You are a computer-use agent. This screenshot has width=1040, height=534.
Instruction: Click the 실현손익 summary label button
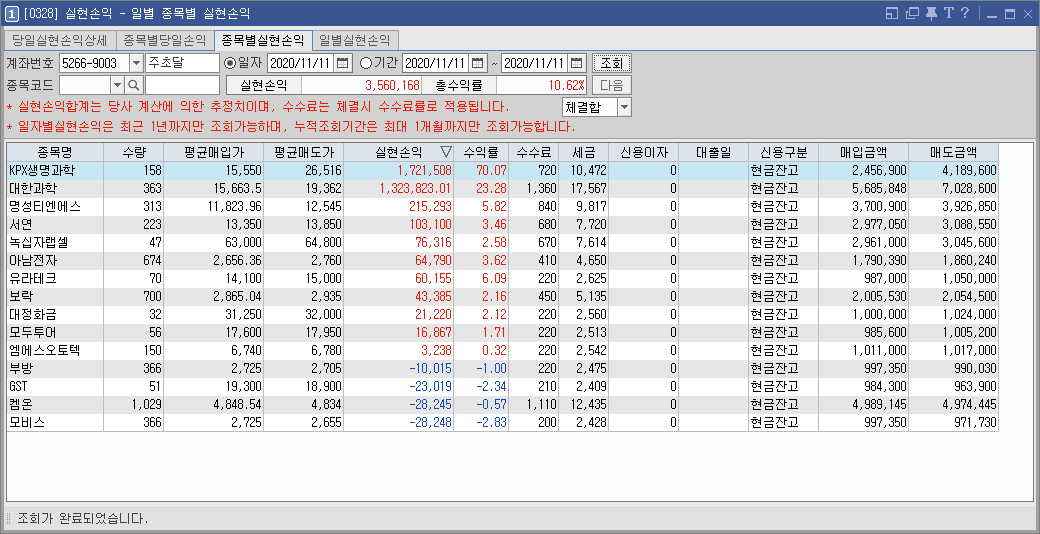click(x=264, y=85)
